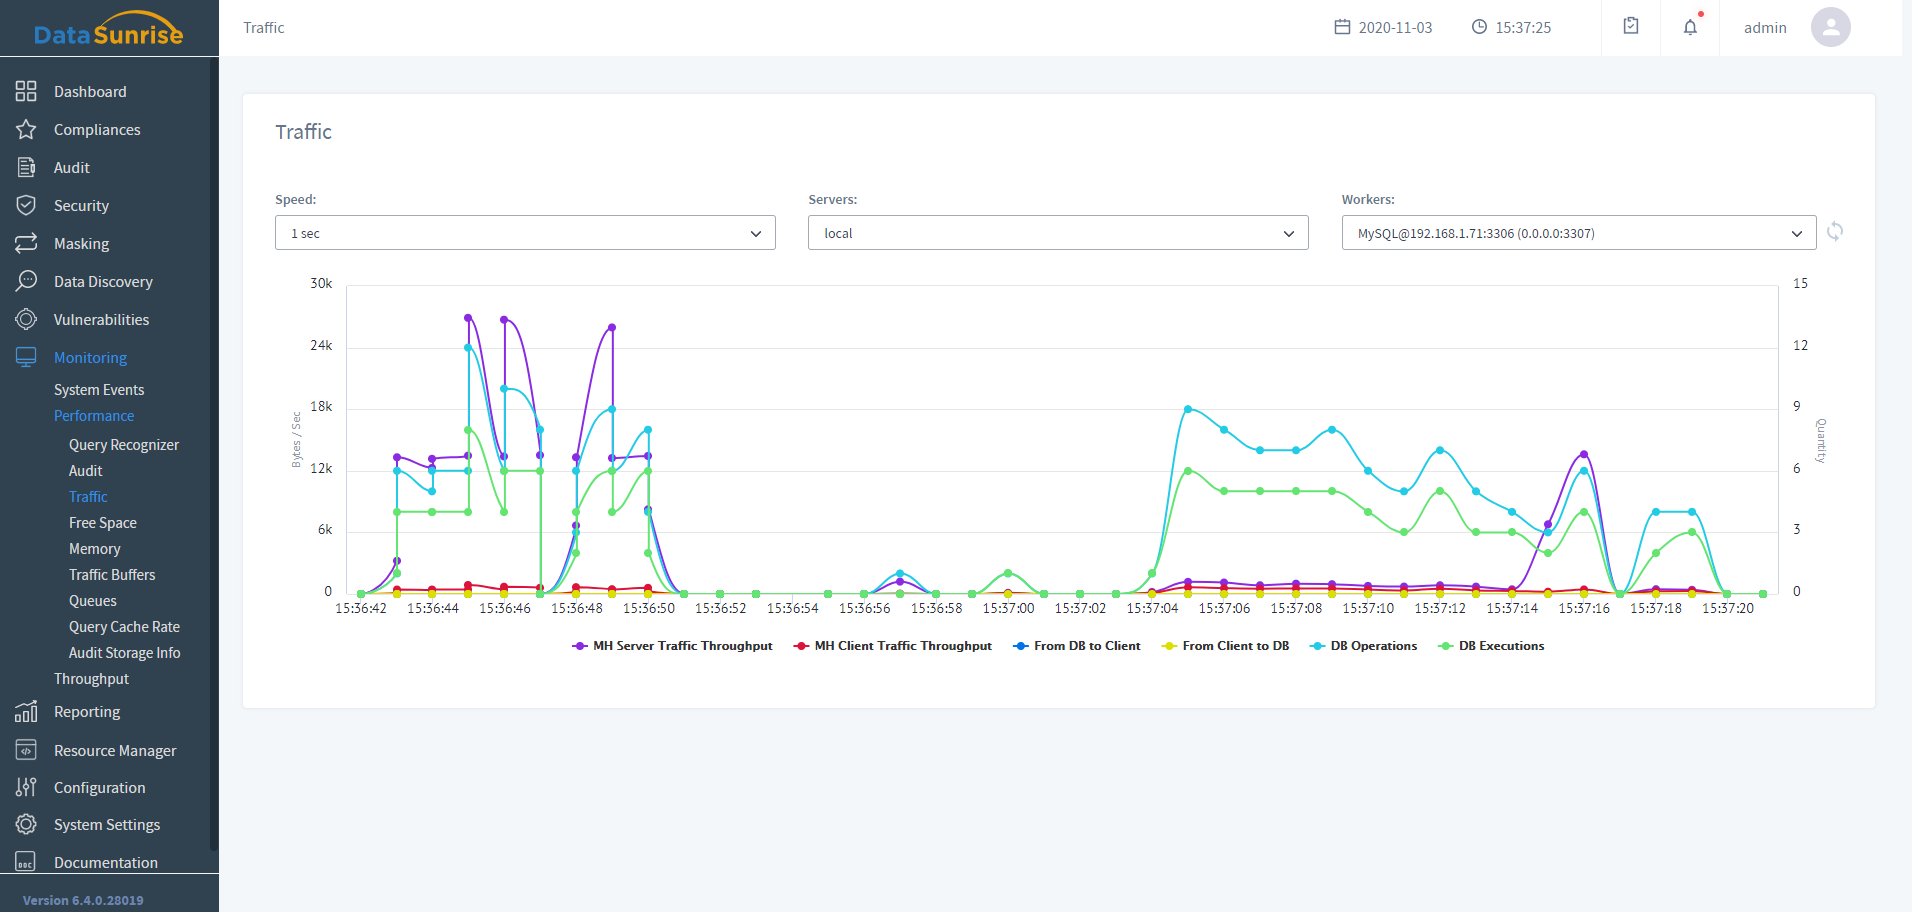1912x912 pixels.
Task: Open the Speed dropdown
Action: pos(525,233)
